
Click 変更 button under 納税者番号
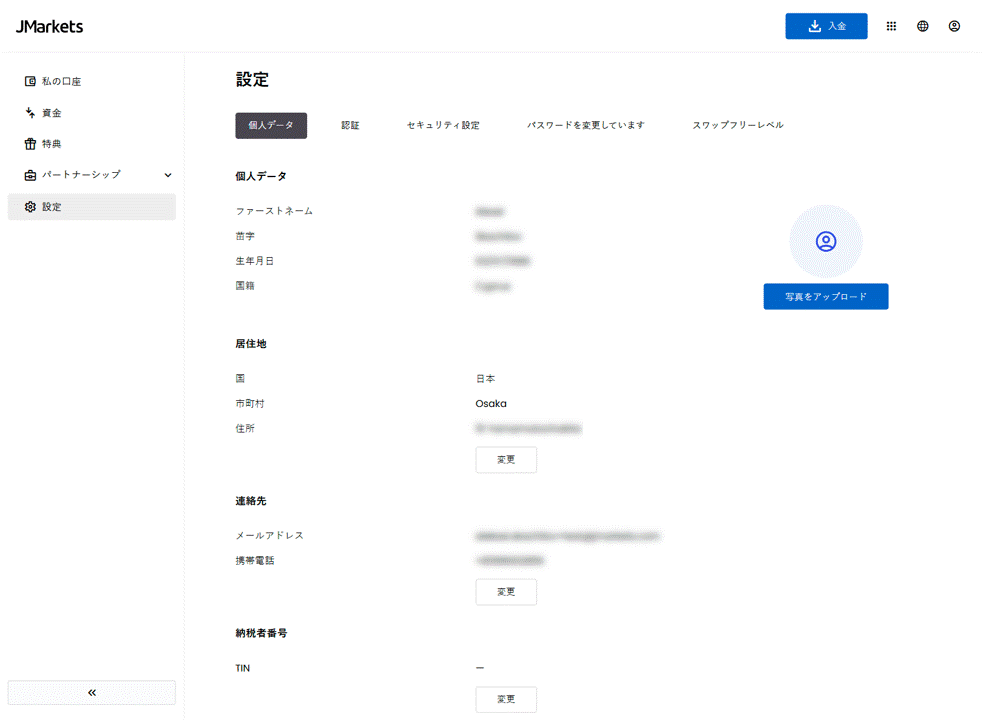(x=506, y=699)
